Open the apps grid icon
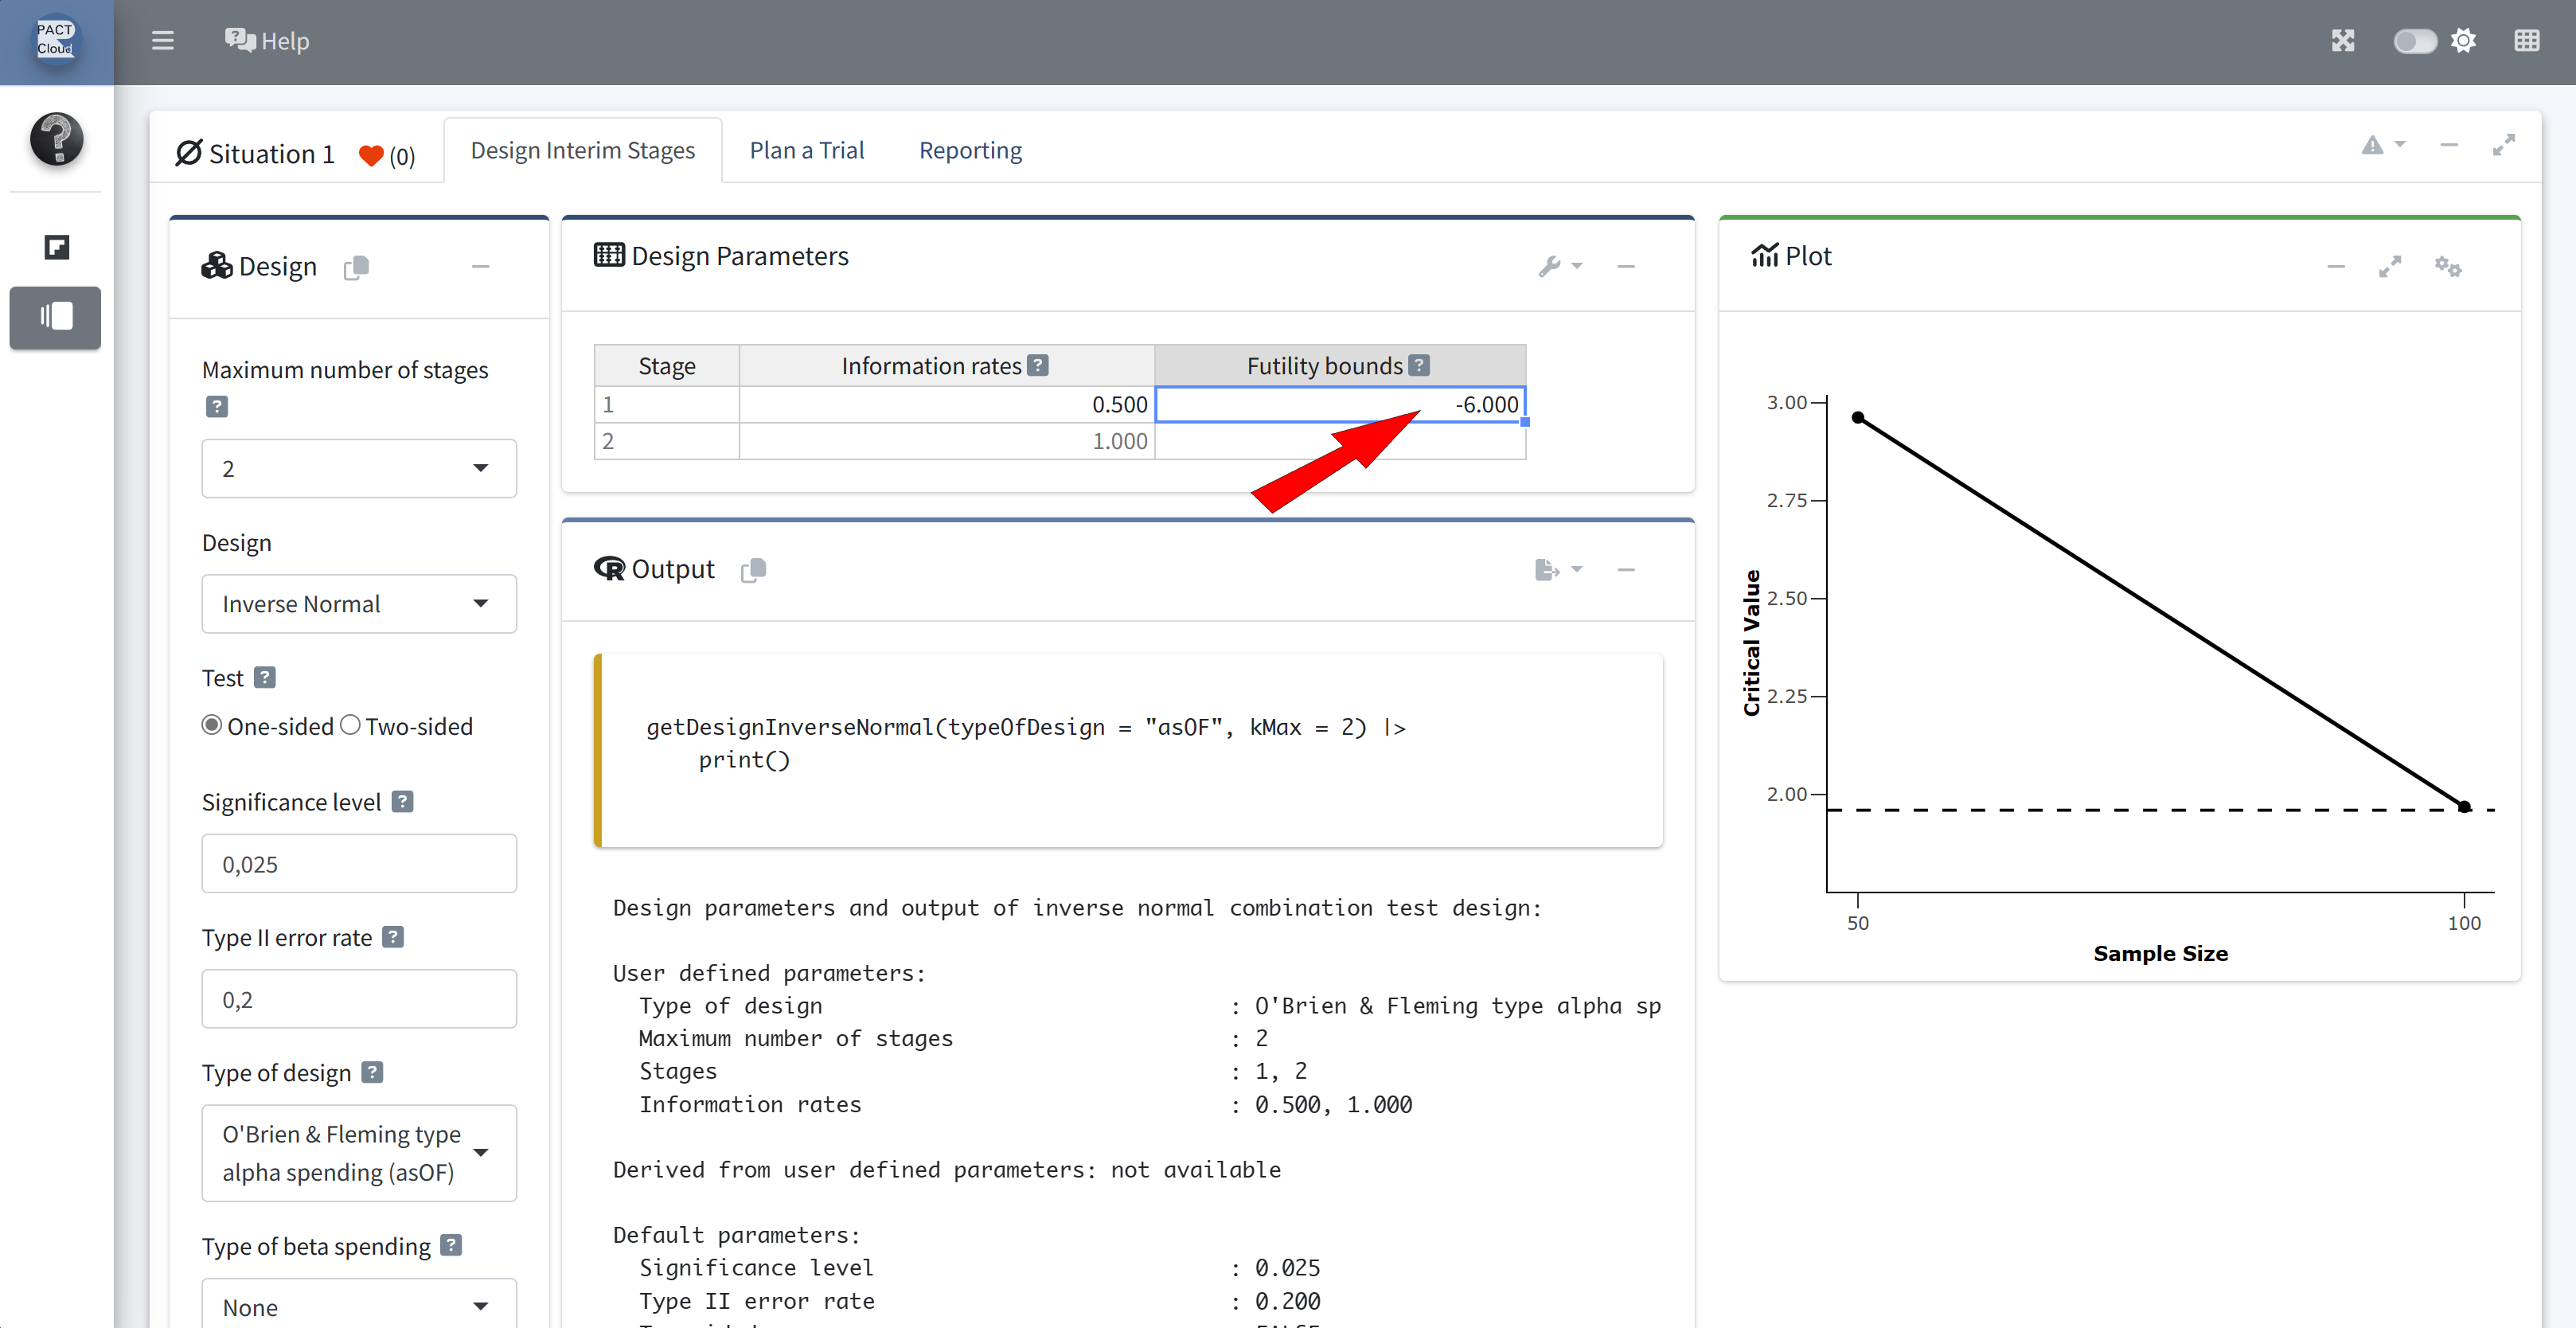This screenshot has height=1328, width=2576. click(2526, 41)
